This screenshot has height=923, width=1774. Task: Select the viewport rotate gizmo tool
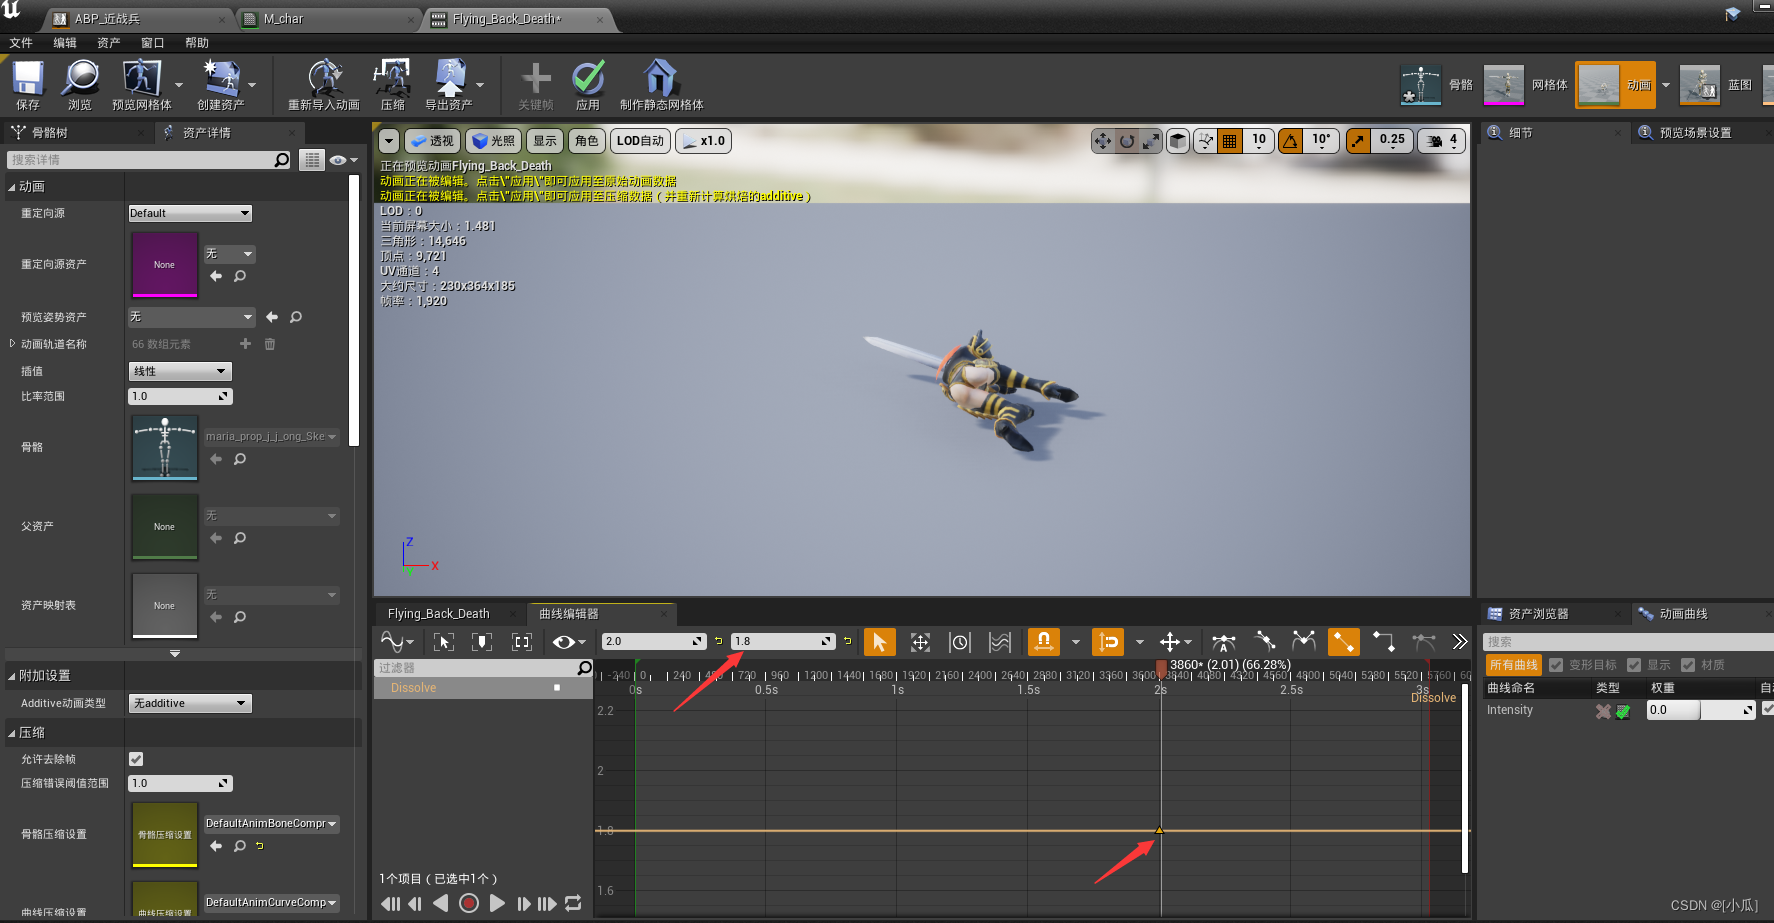[1127, 141]
